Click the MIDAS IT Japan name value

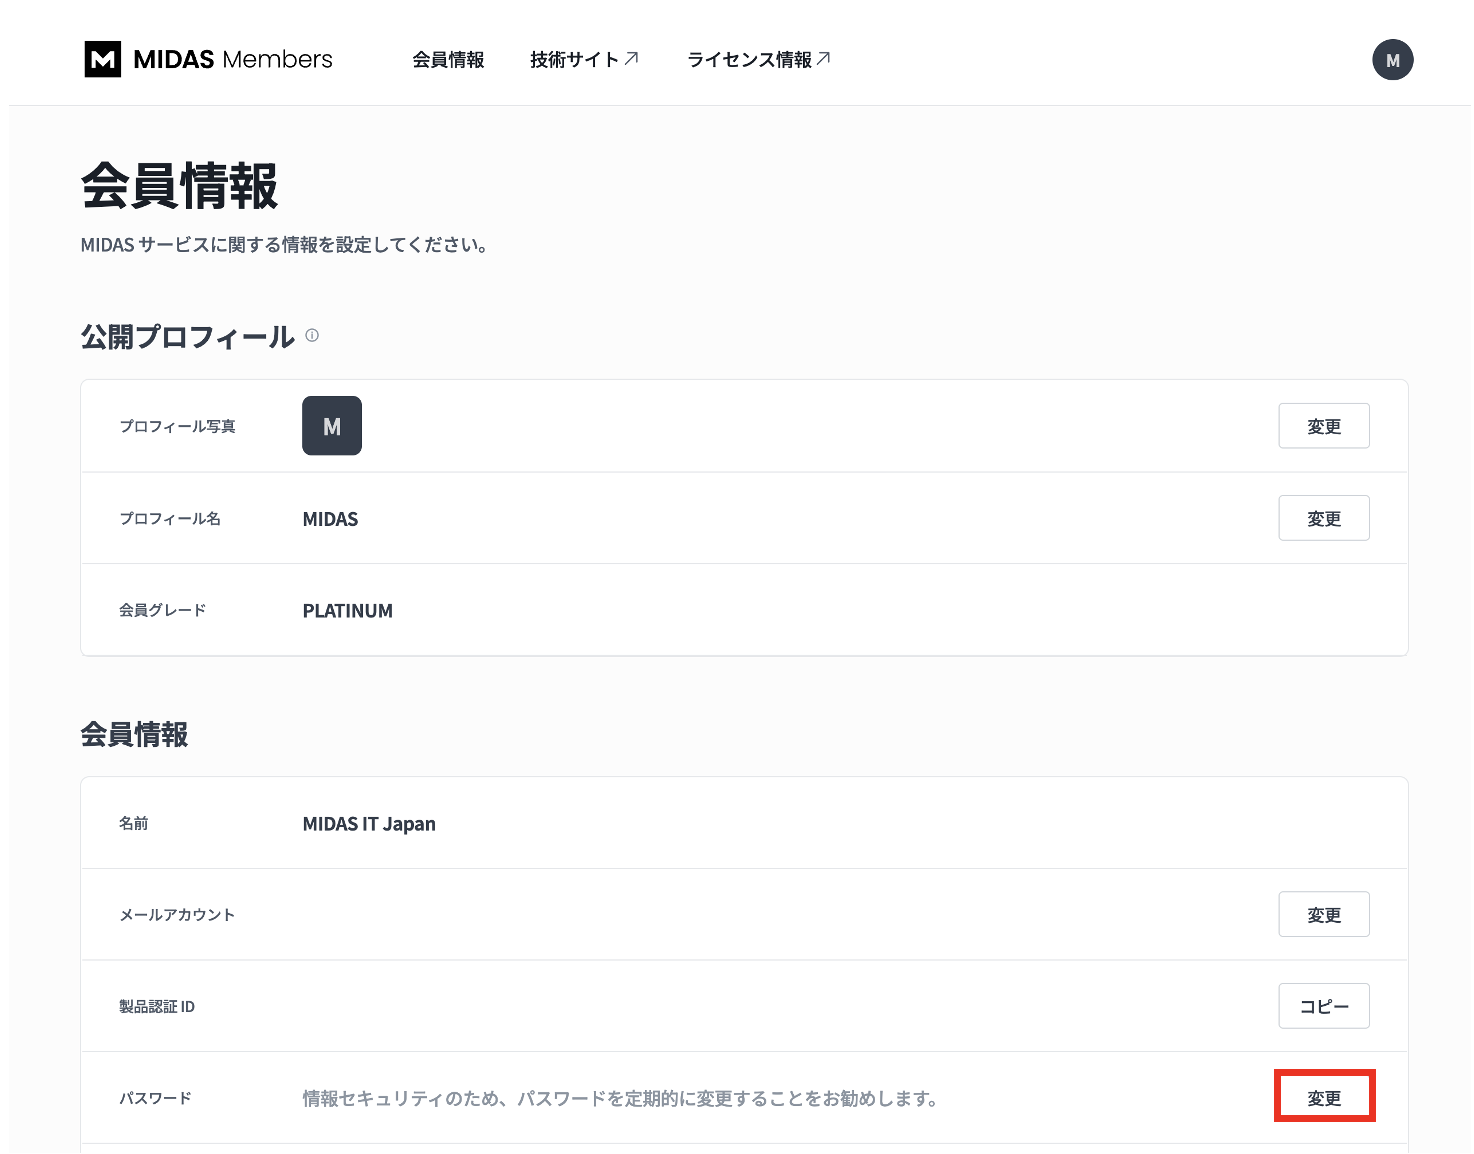(369, 824)
